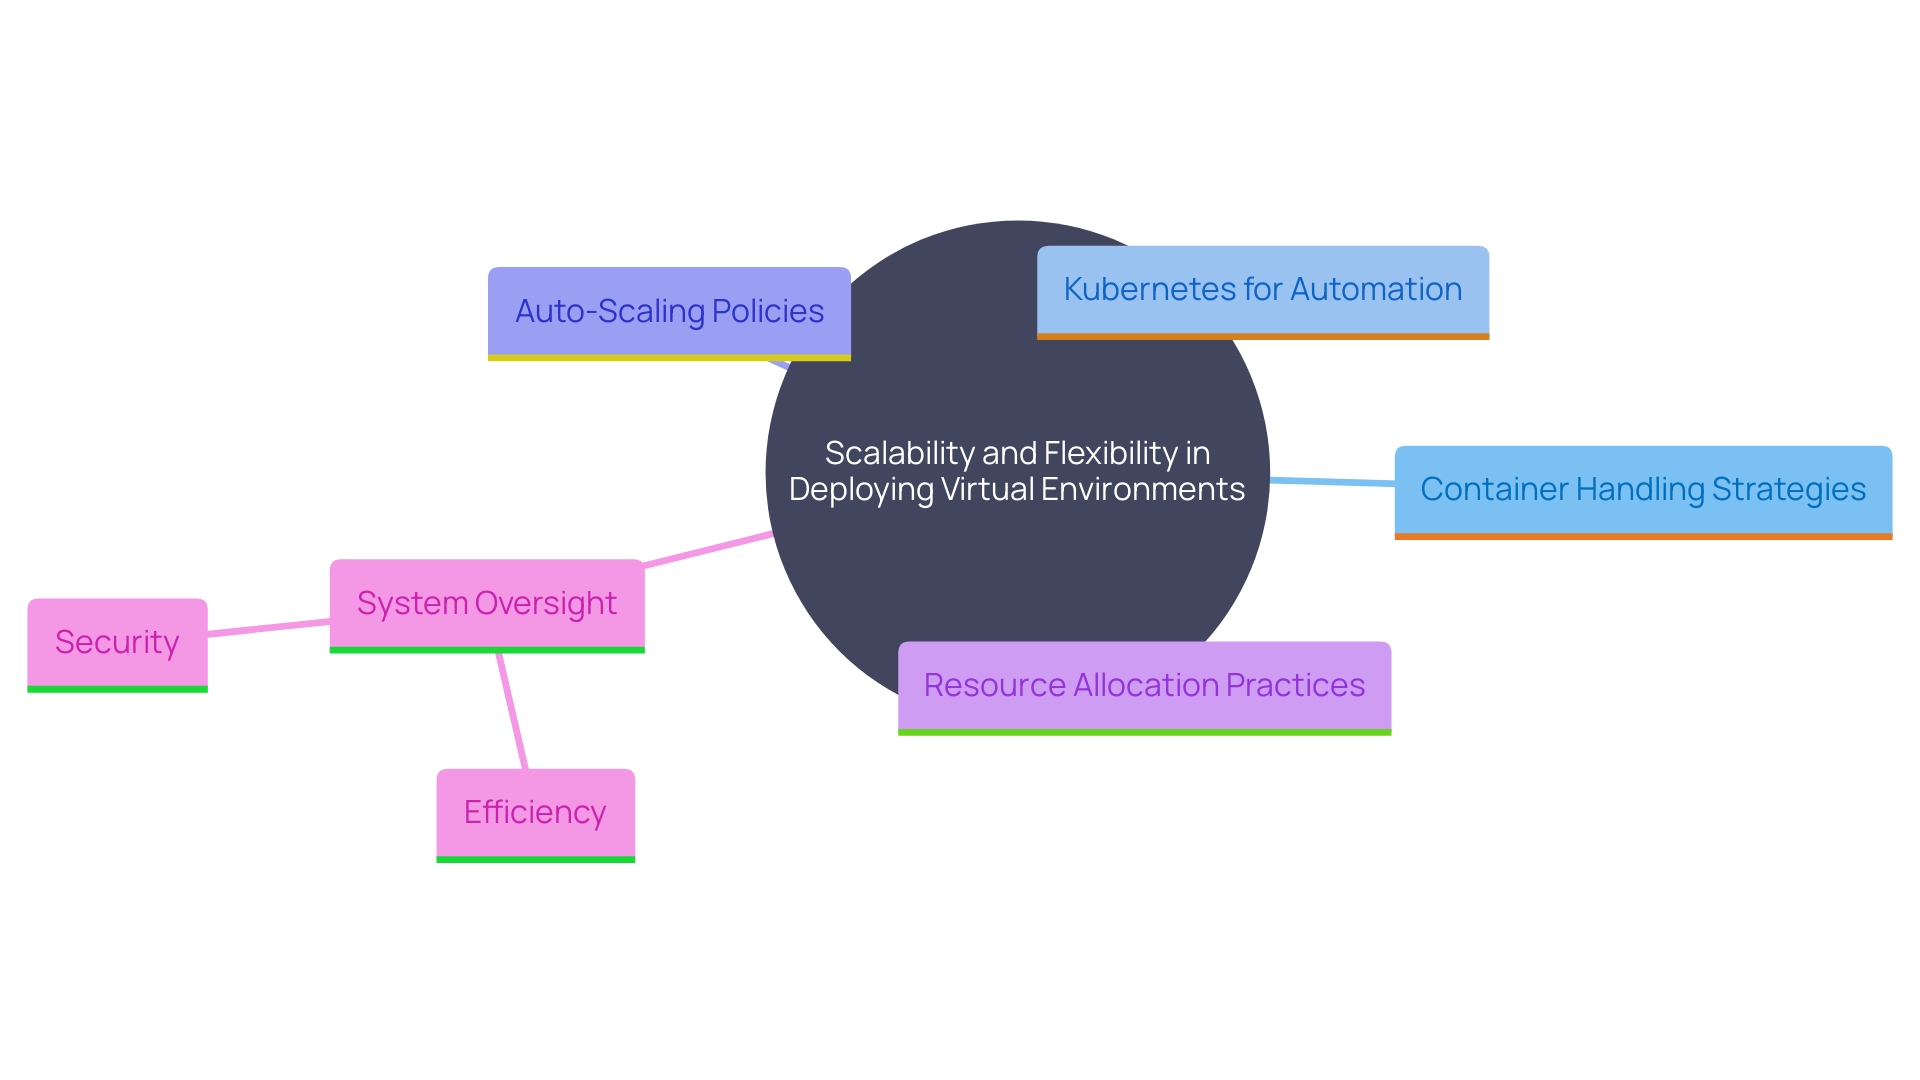Screen dimensions: 1920x1080
Task: Open the Auto-Scaling Policies branch menu
Action: [673, 310]
